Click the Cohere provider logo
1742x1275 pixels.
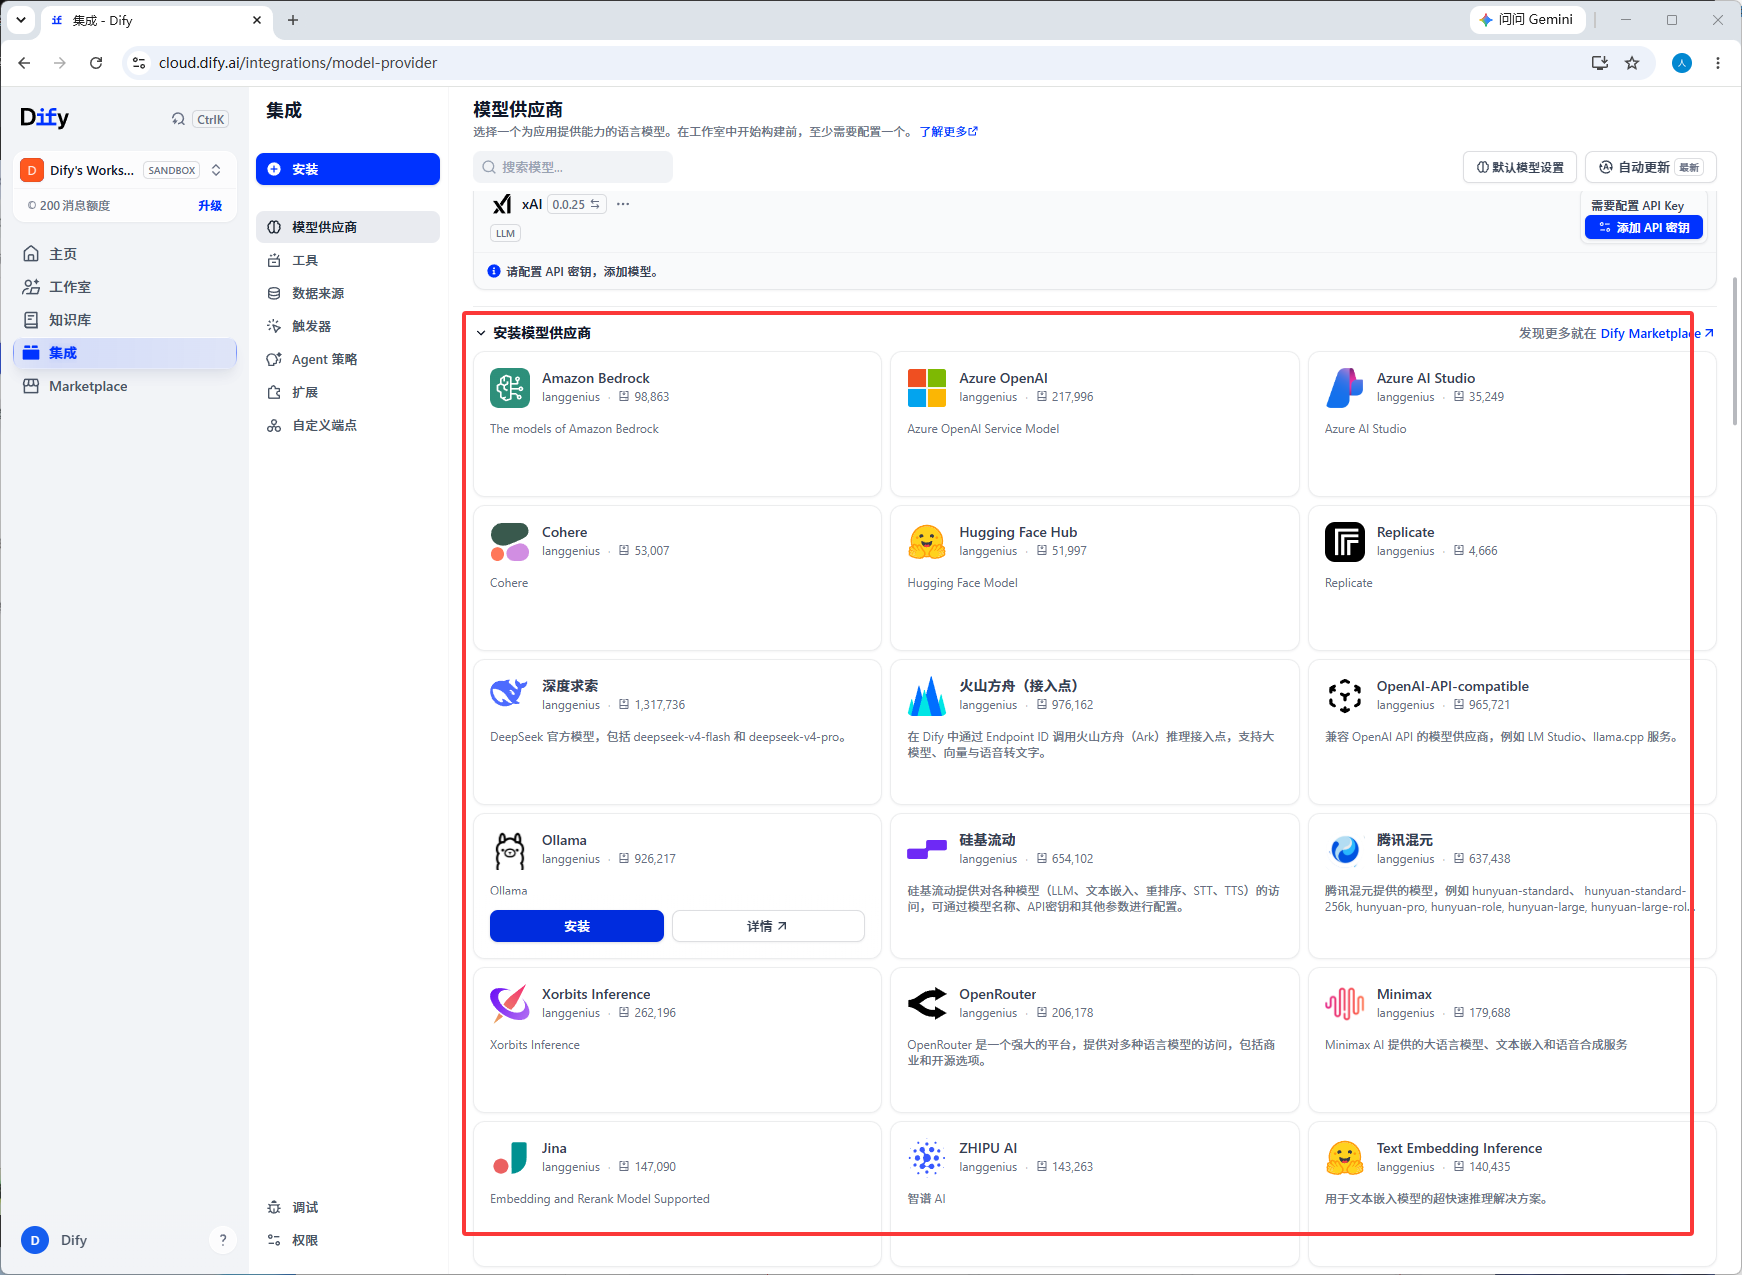point(510,542)
